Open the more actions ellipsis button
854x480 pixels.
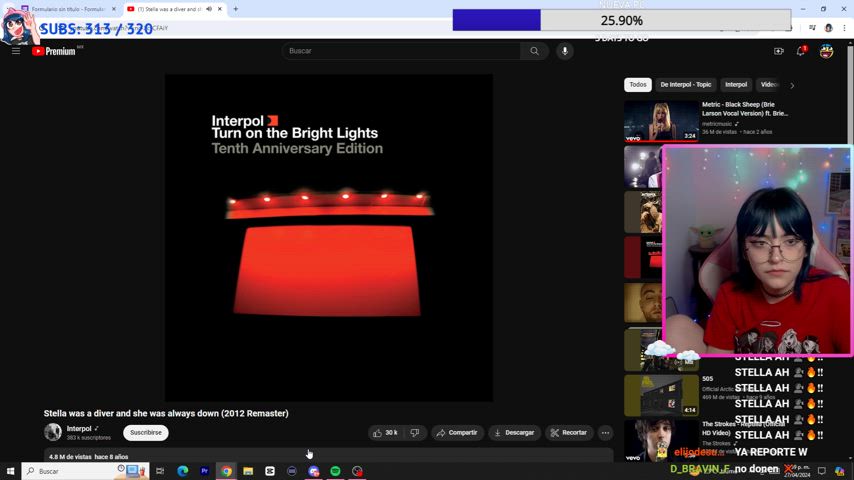(605, 433)
